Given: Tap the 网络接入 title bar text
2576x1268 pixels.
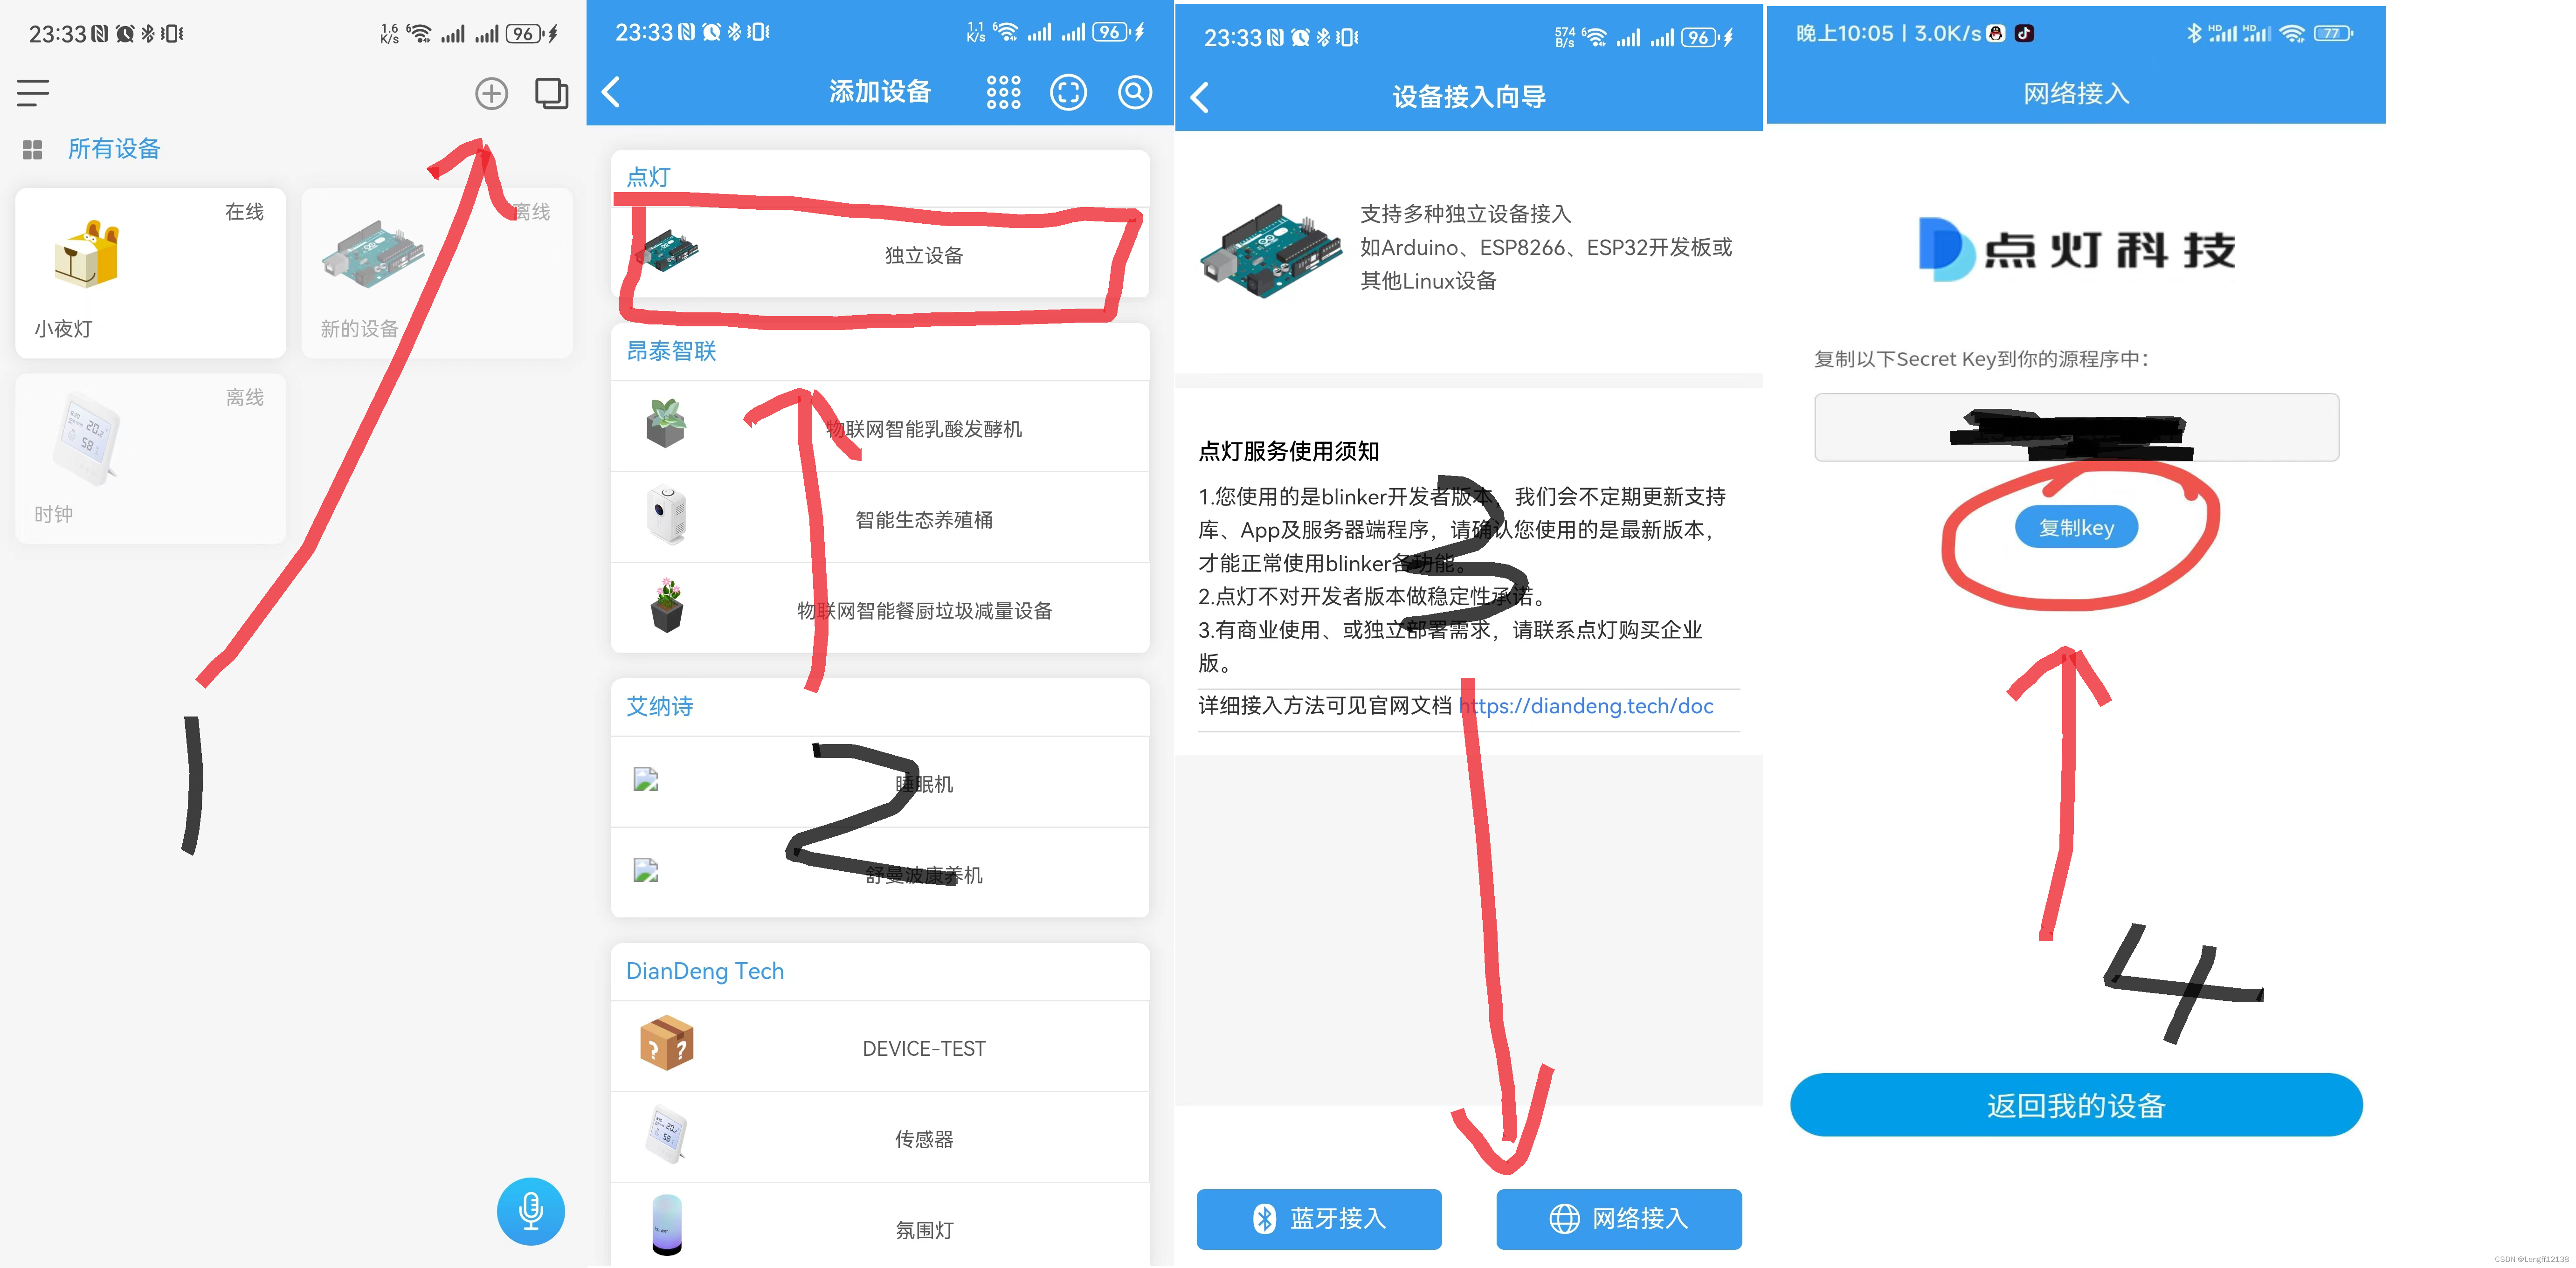Looking at the screenshot, I should (x=2076, y=94).
